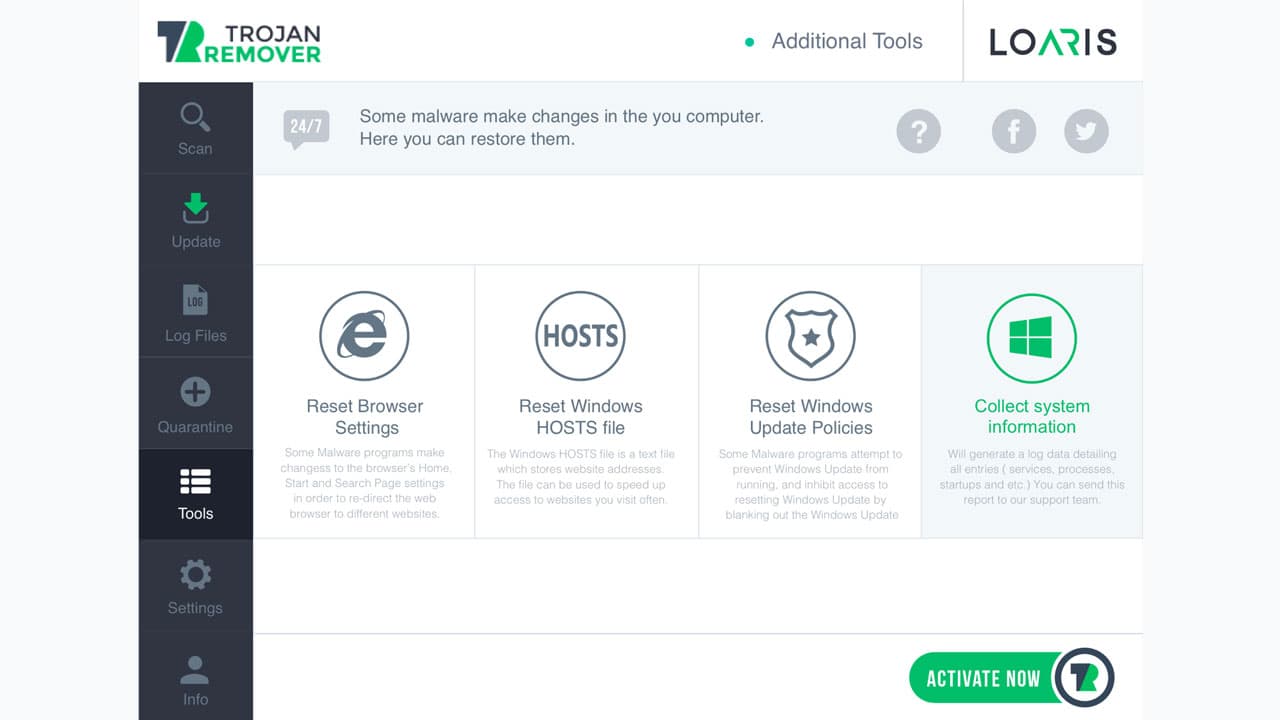1280x720 pixels.
Task: Click the Collect system information link
Action: [x=1032, y=416]
